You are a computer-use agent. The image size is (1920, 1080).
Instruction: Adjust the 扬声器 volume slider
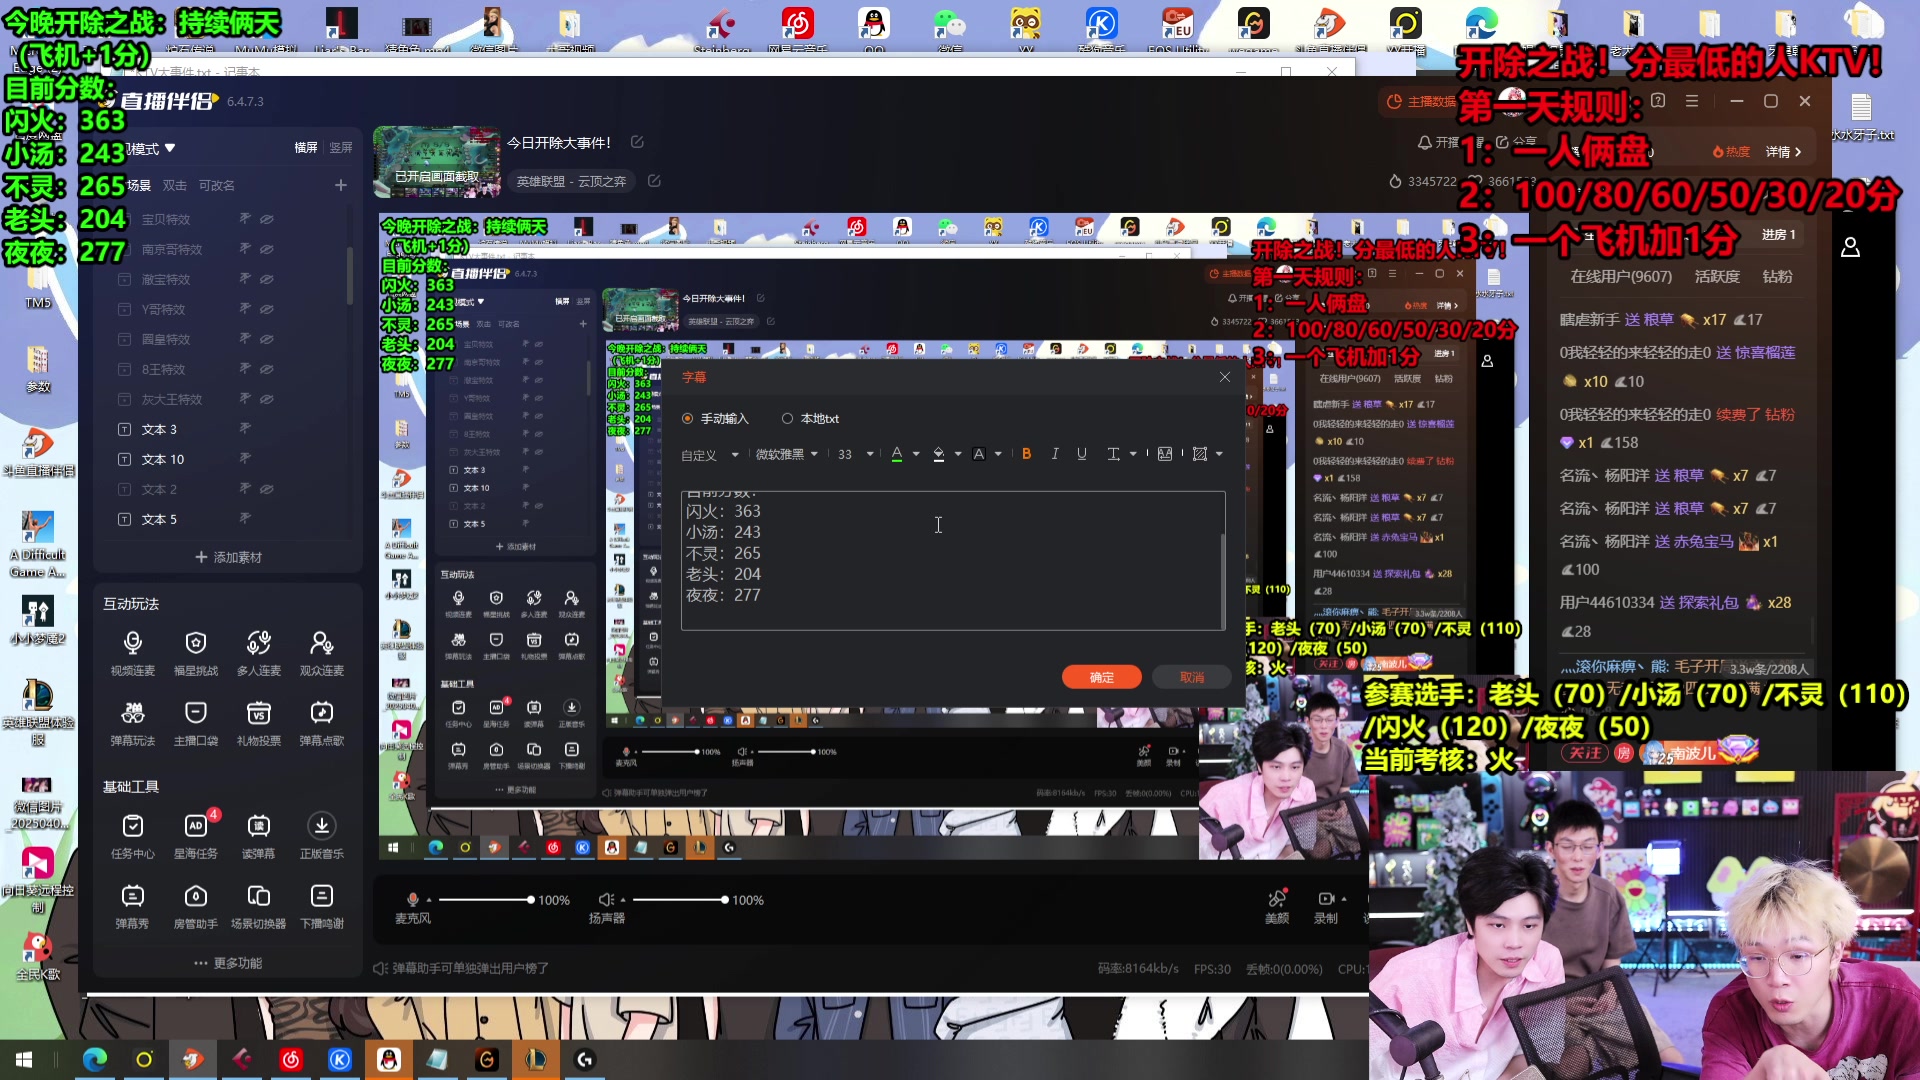(679, 900)
